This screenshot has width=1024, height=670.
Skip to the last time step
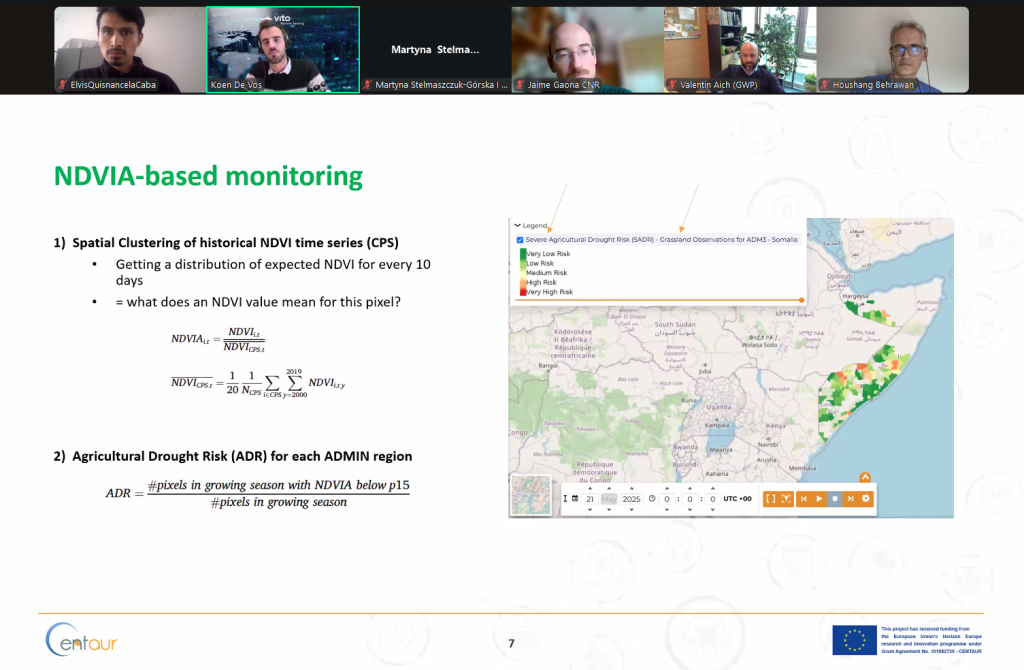851,498
